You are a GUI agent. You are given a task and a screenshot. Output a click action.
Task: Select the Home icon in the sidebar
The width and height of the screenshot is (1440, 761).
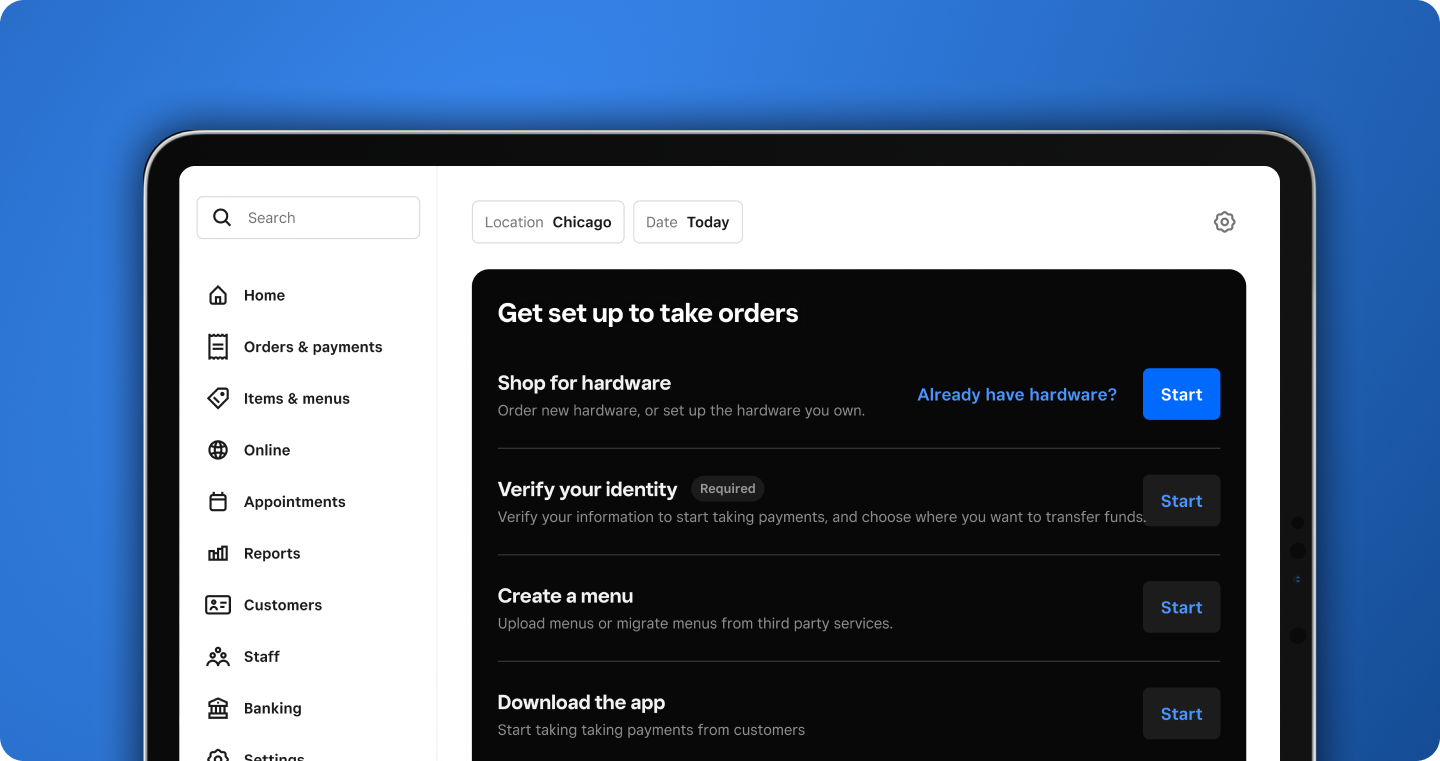[x=218, y=295]
